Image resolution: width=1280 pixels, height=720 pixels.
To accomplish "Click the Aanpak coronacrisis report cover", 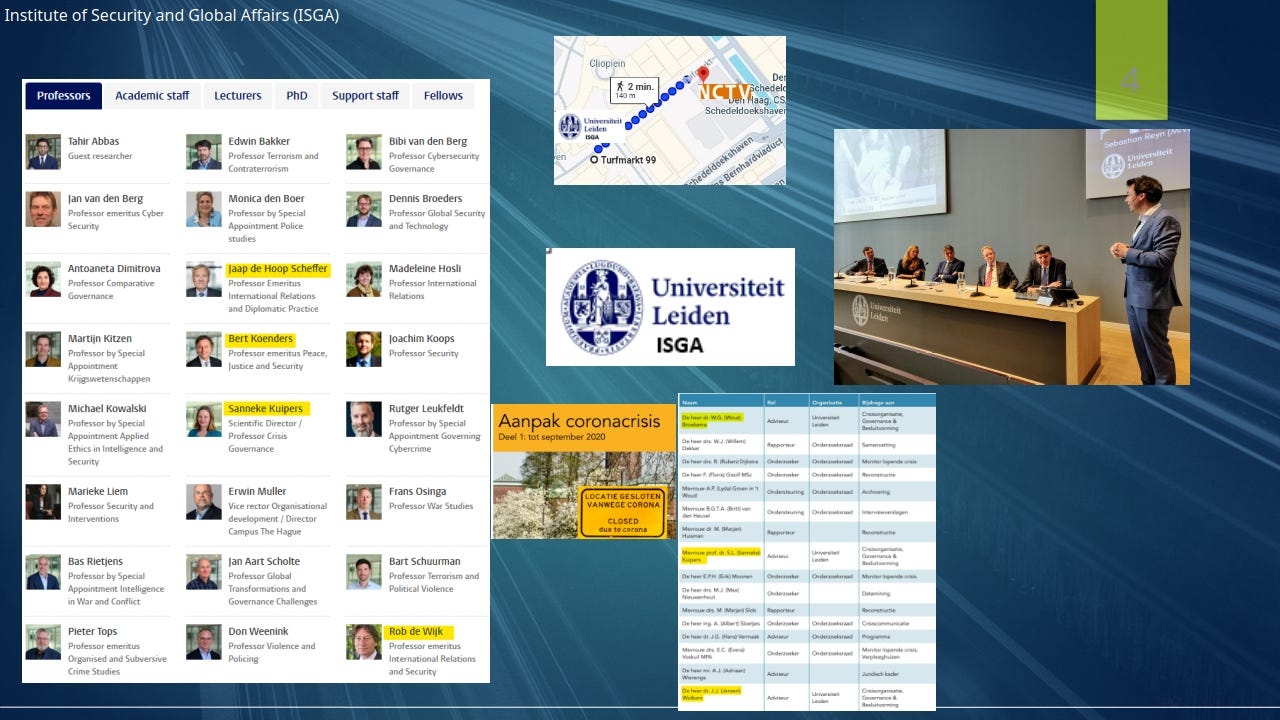I will (x=584, y=471).
